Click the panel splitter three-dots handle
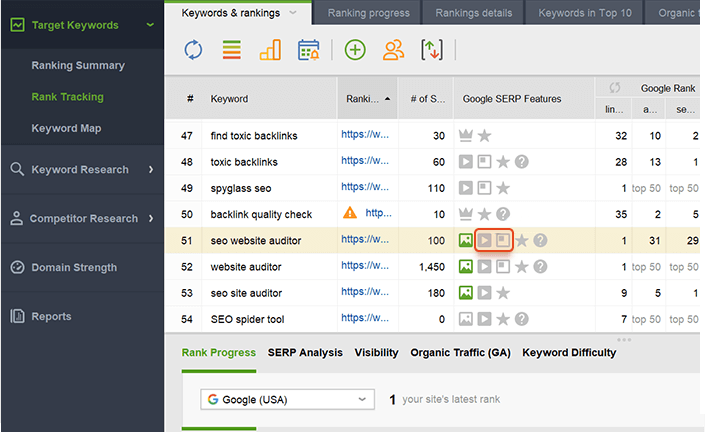705x432 pixels. 624,340
